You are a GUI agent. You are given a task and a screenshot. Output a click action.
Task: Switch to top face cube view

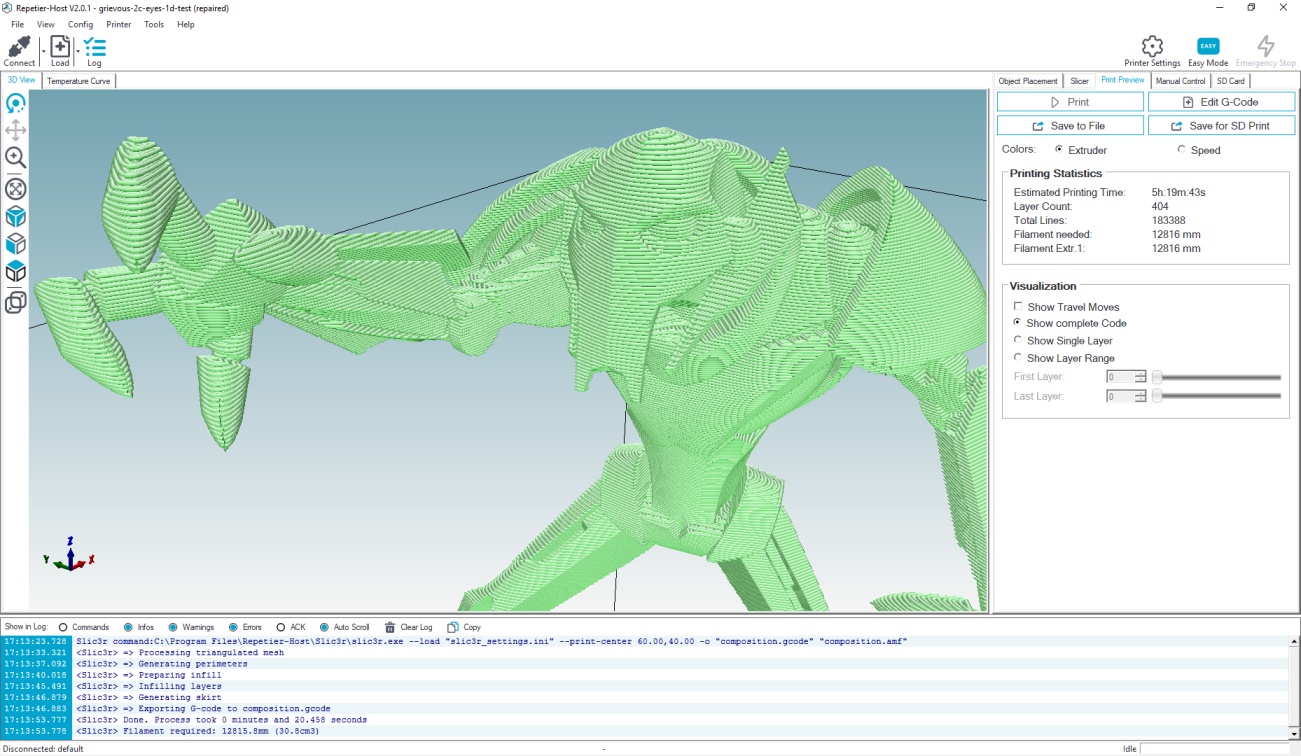click(x=16, y=272)
